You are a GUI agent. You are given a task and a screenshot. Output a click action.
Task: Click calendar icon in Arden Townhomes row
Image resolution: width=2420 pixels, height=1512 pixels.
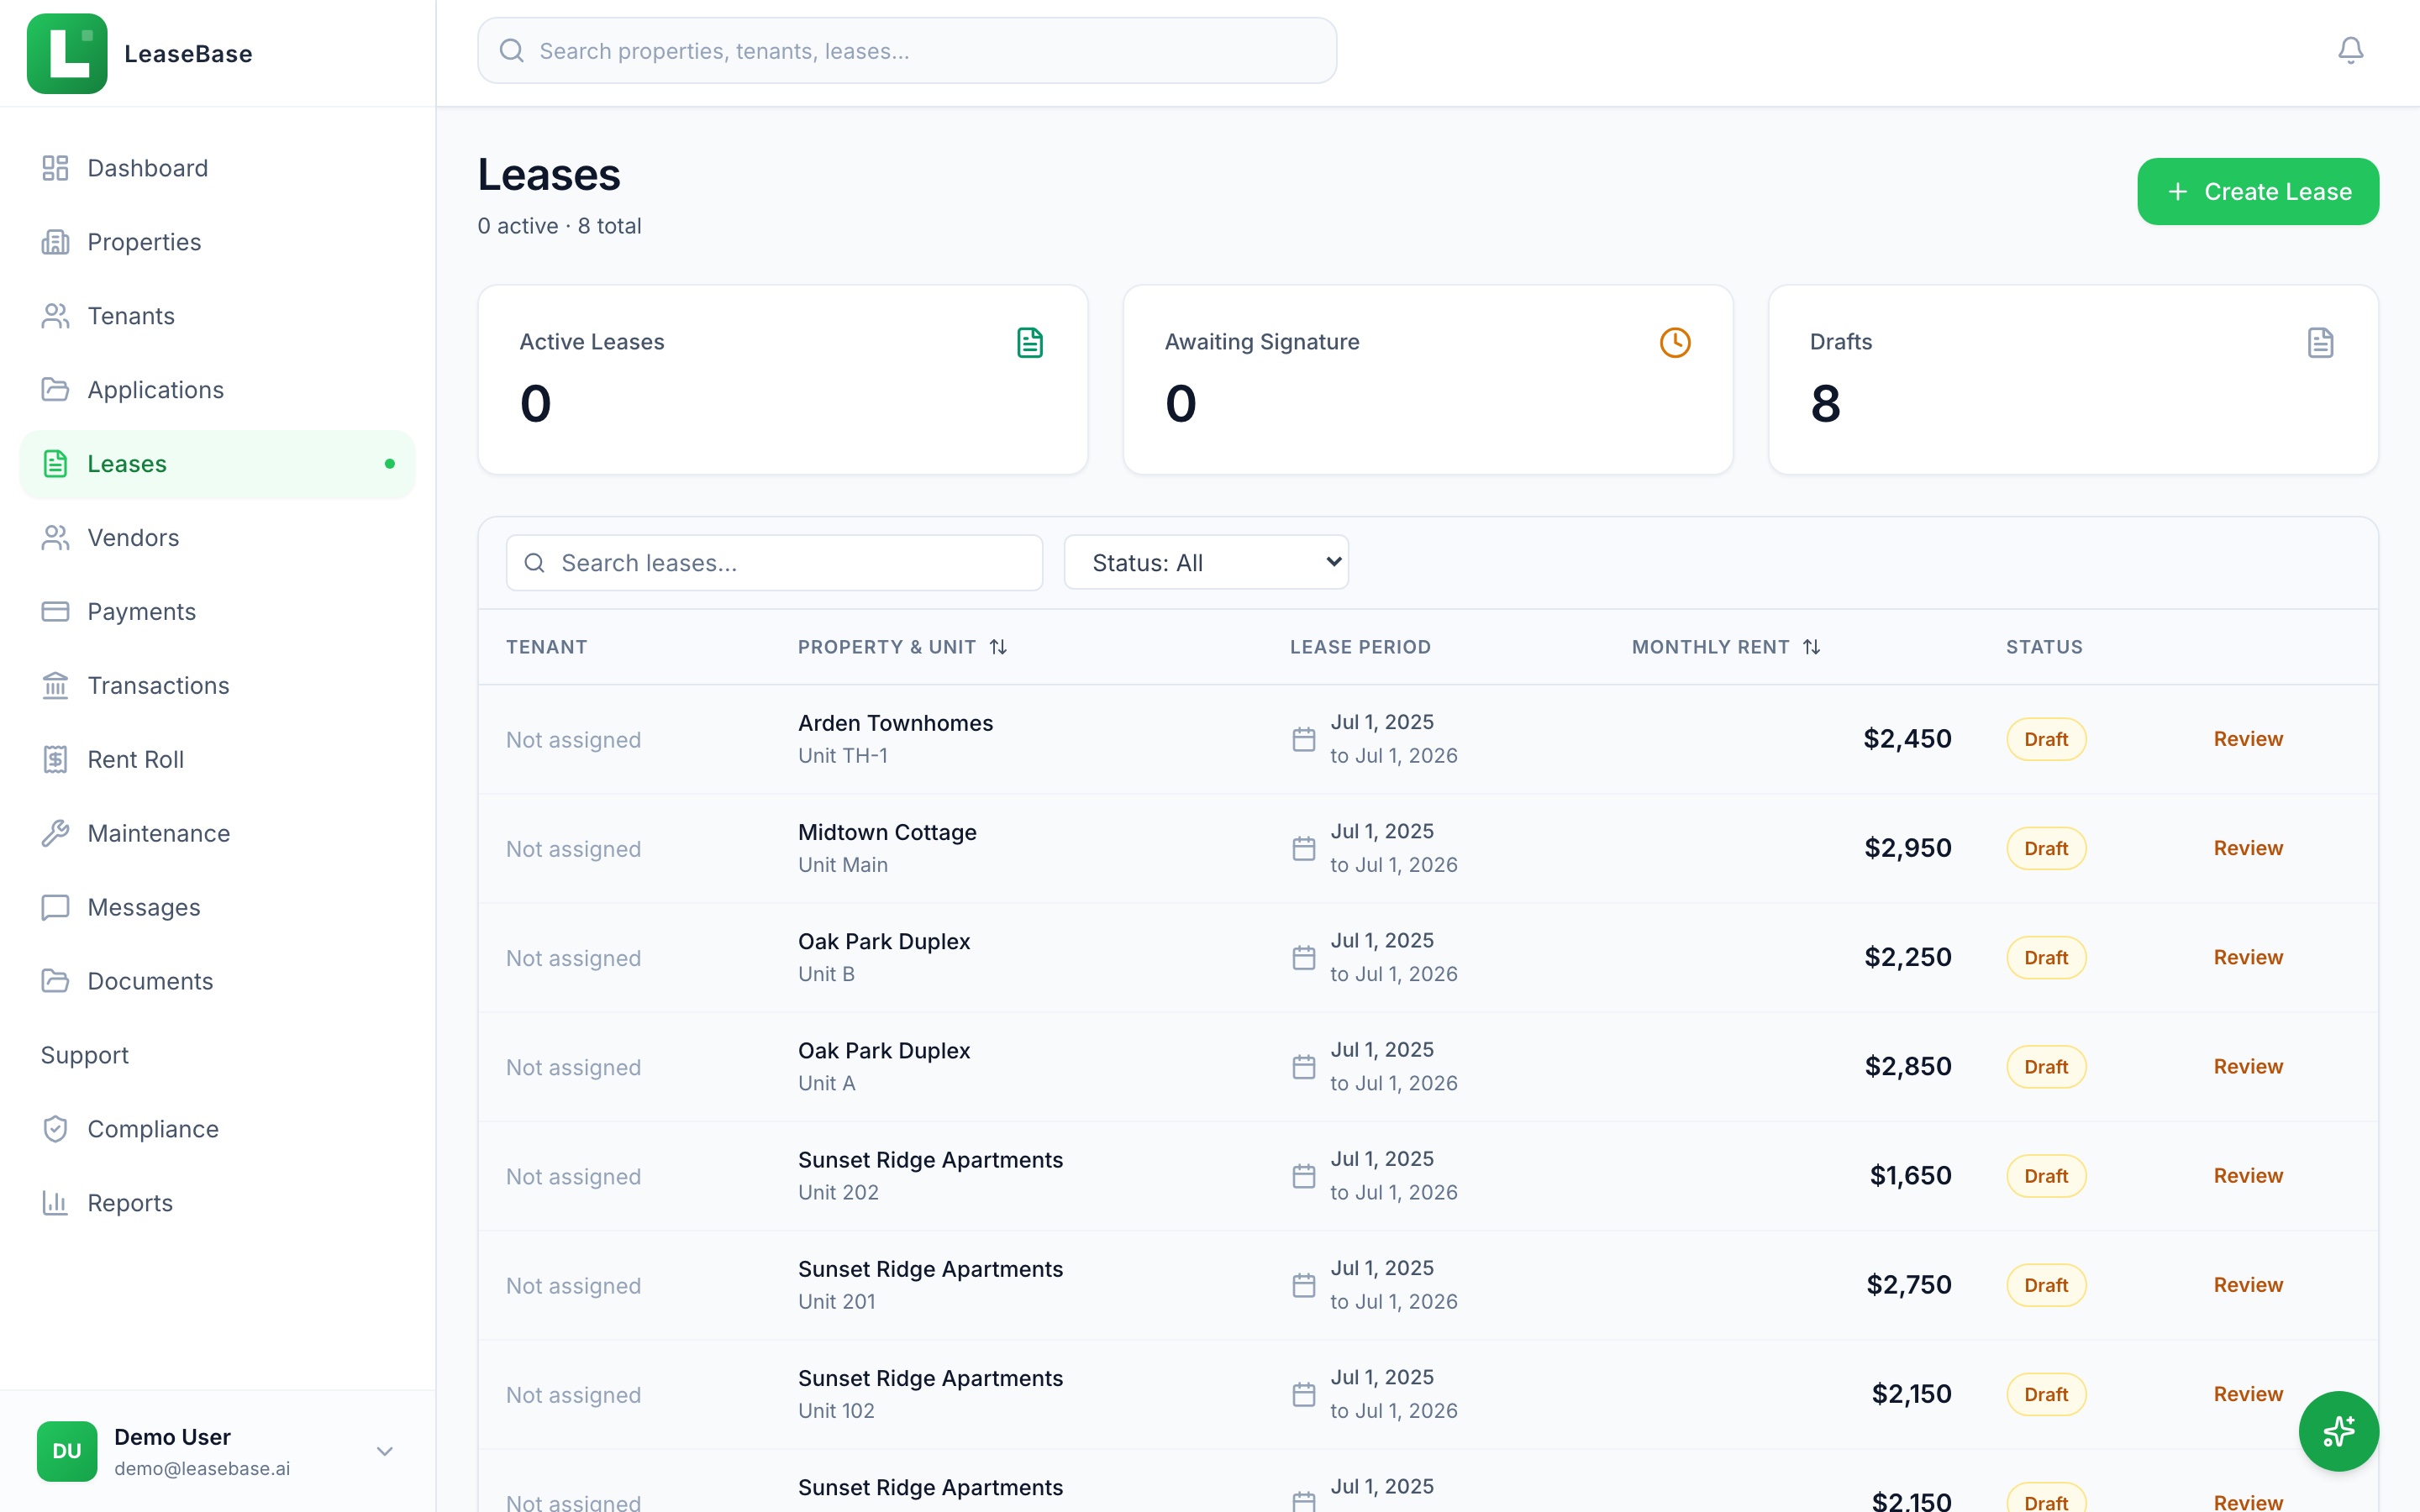coord(1303,740)
